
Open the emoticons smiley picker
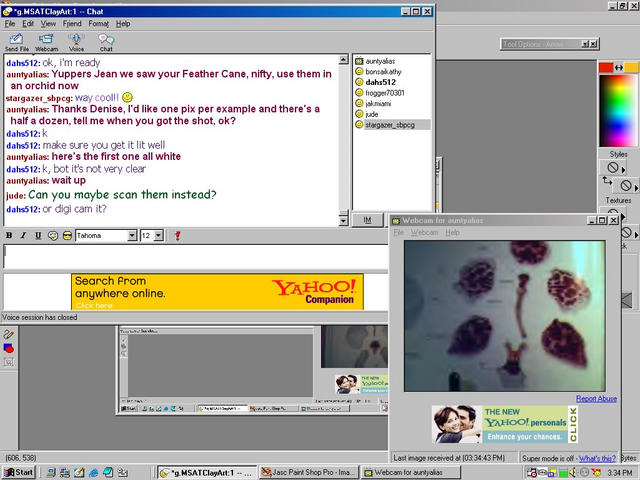point(67,236)
